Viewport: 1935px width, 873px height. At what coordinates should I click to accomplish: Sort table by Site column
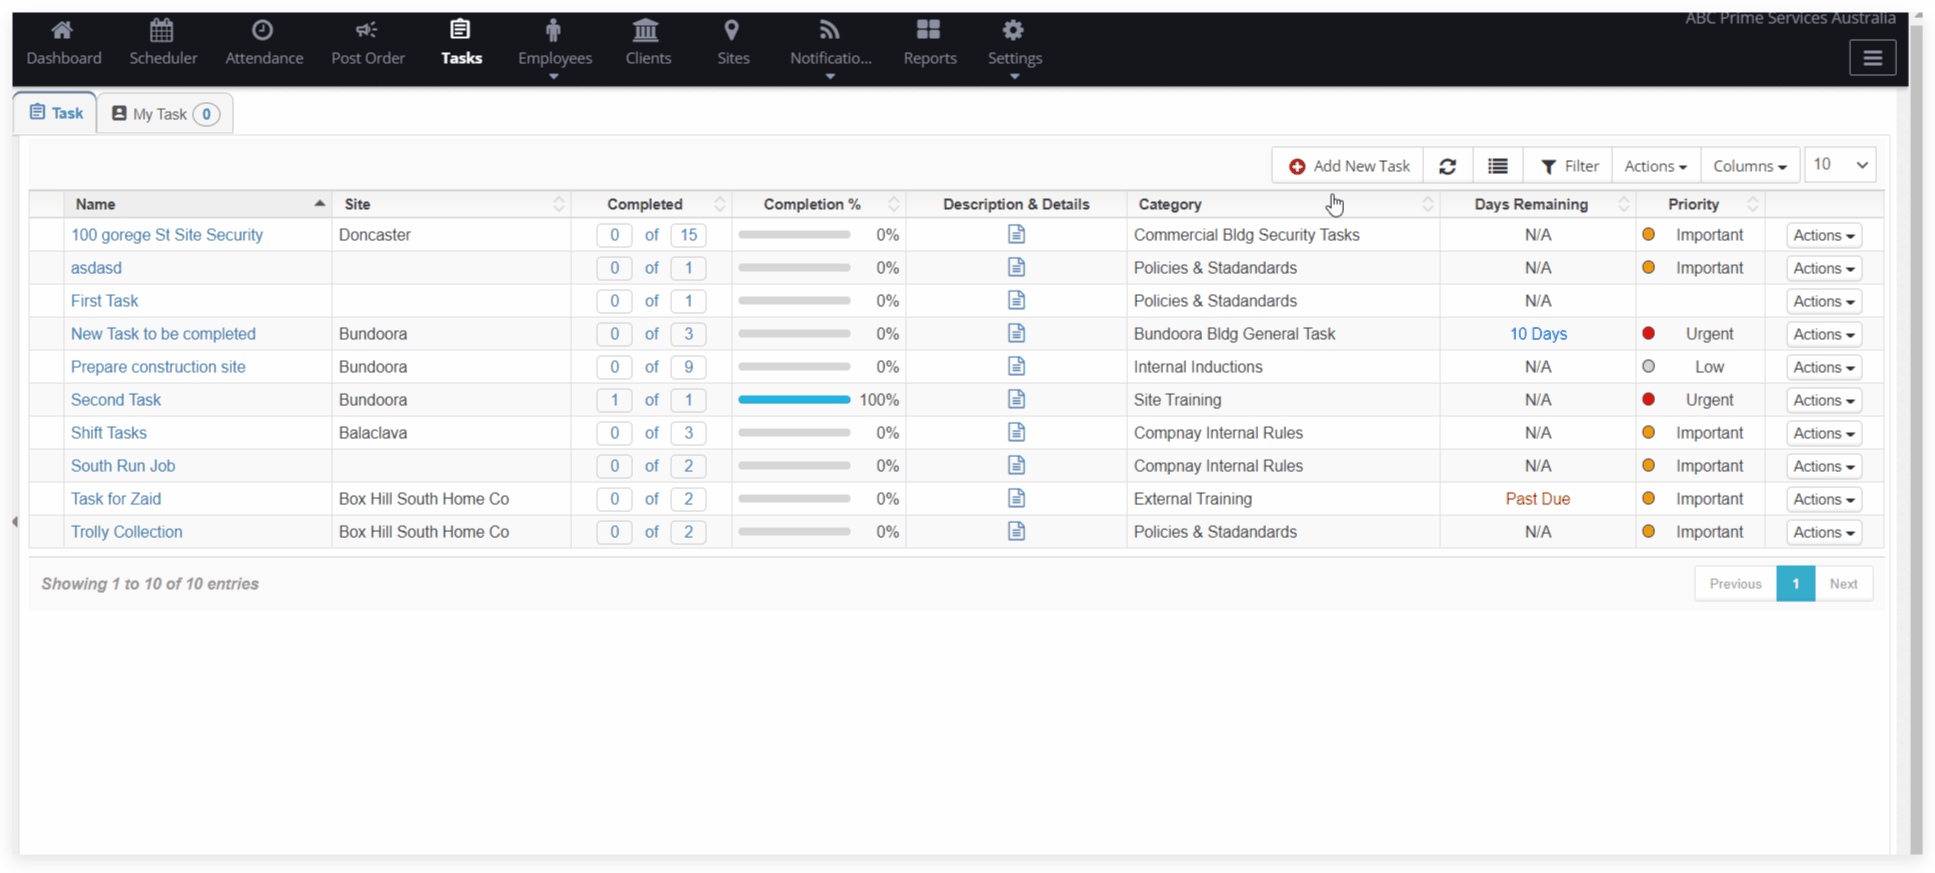coord(452,204)
